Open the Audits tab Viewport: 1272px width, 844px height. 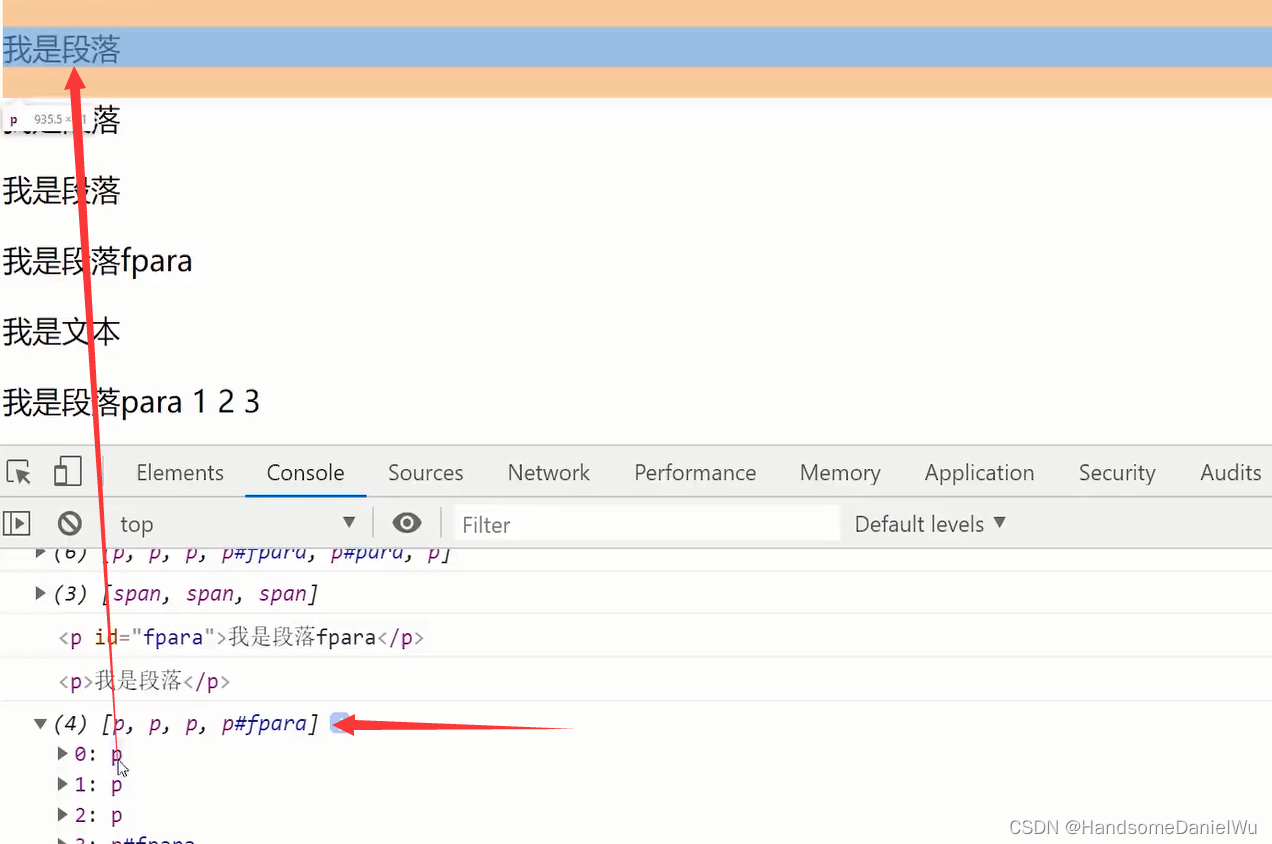pos(1231,473)
